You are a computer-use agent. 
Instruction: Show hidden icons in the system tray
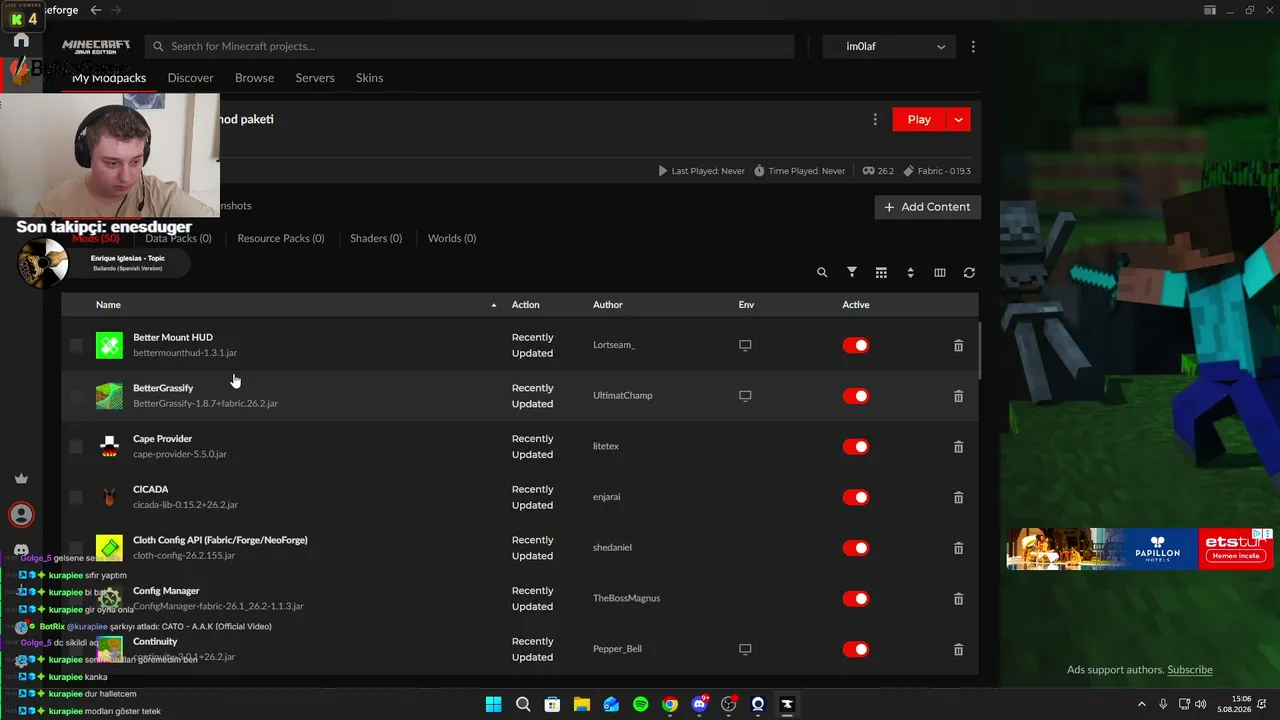pos(1142,704)
